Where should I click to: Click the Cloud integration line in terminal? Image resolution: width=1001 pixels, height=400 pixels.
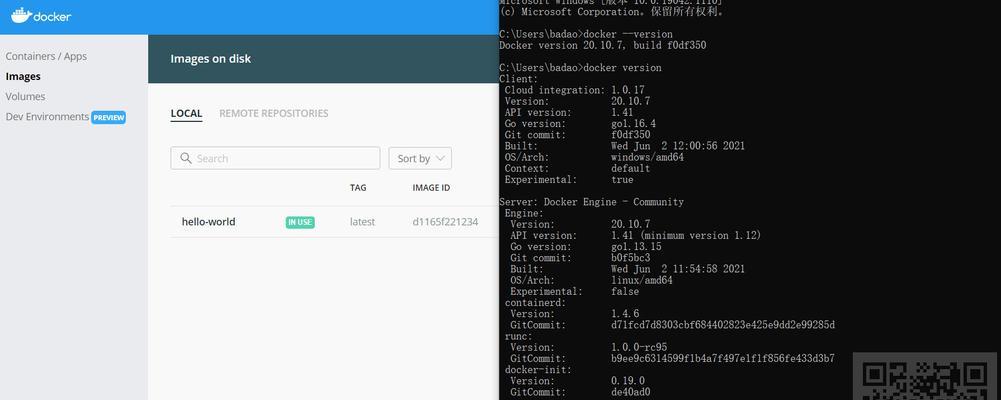click(575, 90)
